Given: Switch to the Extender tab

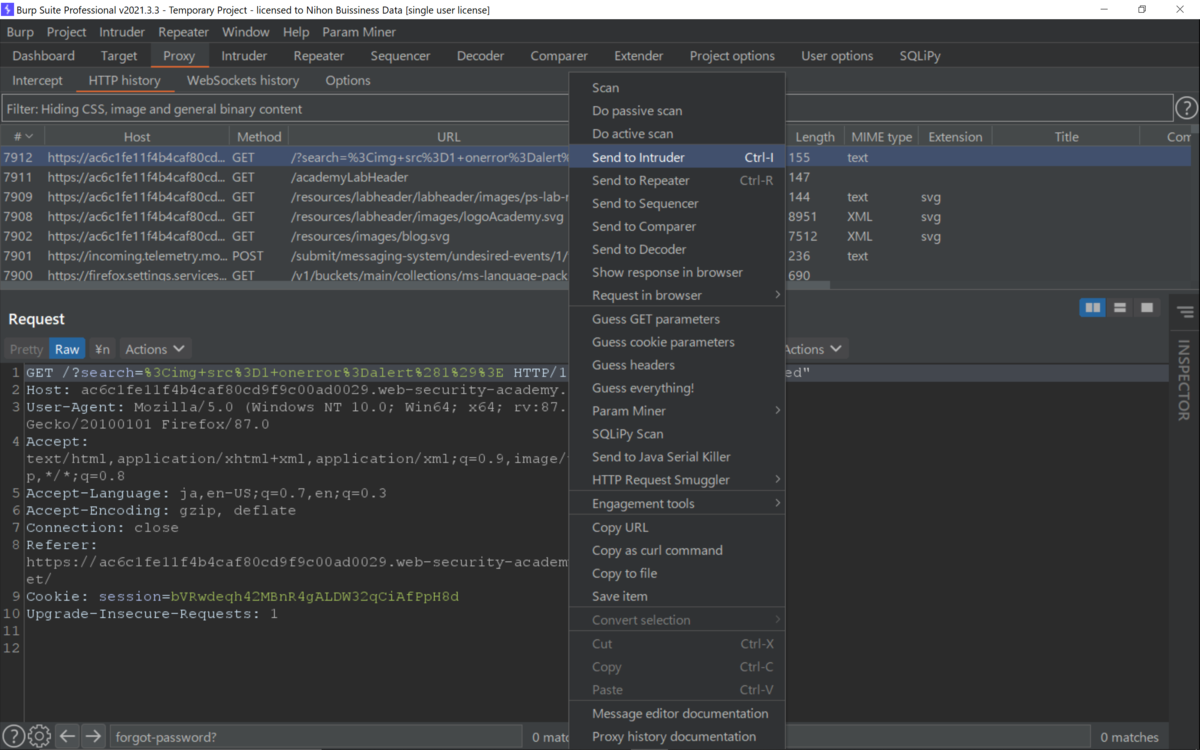Looking at the screenshot, I should tap(639, 56).
